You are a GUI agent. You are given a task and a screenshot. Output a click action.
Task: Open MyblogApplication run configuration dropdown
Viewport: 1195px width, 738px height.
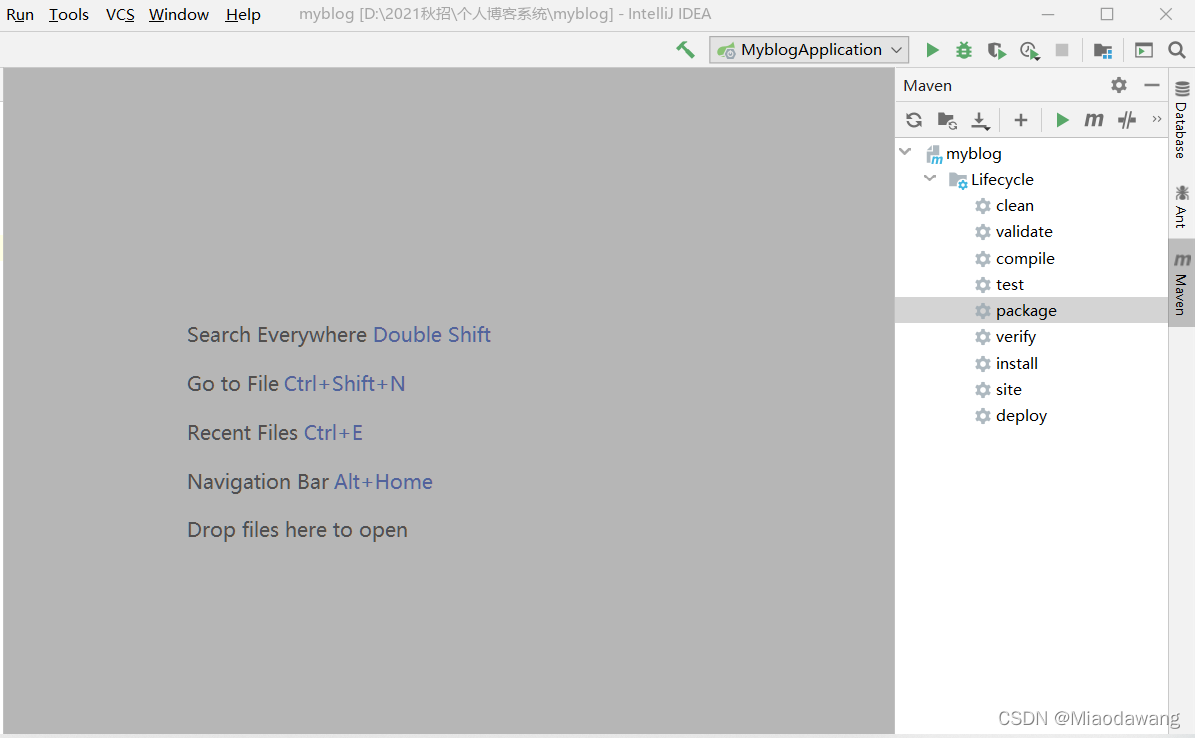(x=810, y=50)
